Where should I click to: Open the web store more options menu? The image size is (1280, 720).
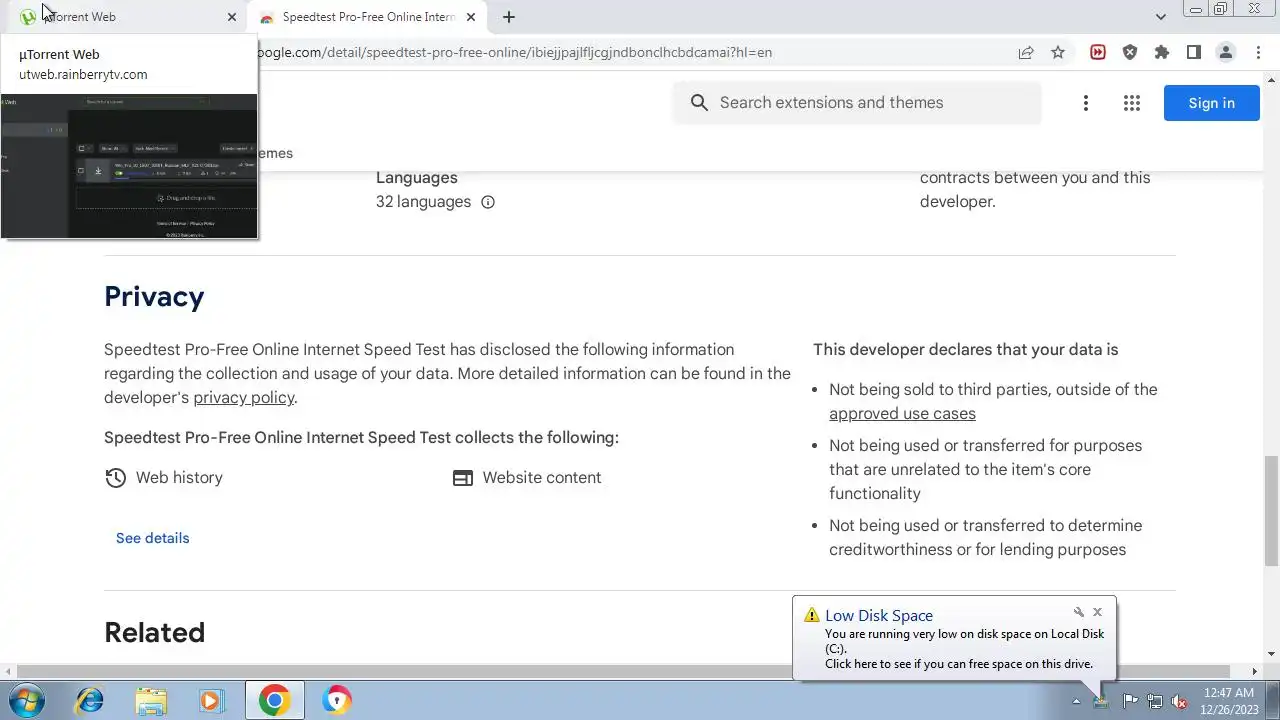click(x=1086, y=103)
